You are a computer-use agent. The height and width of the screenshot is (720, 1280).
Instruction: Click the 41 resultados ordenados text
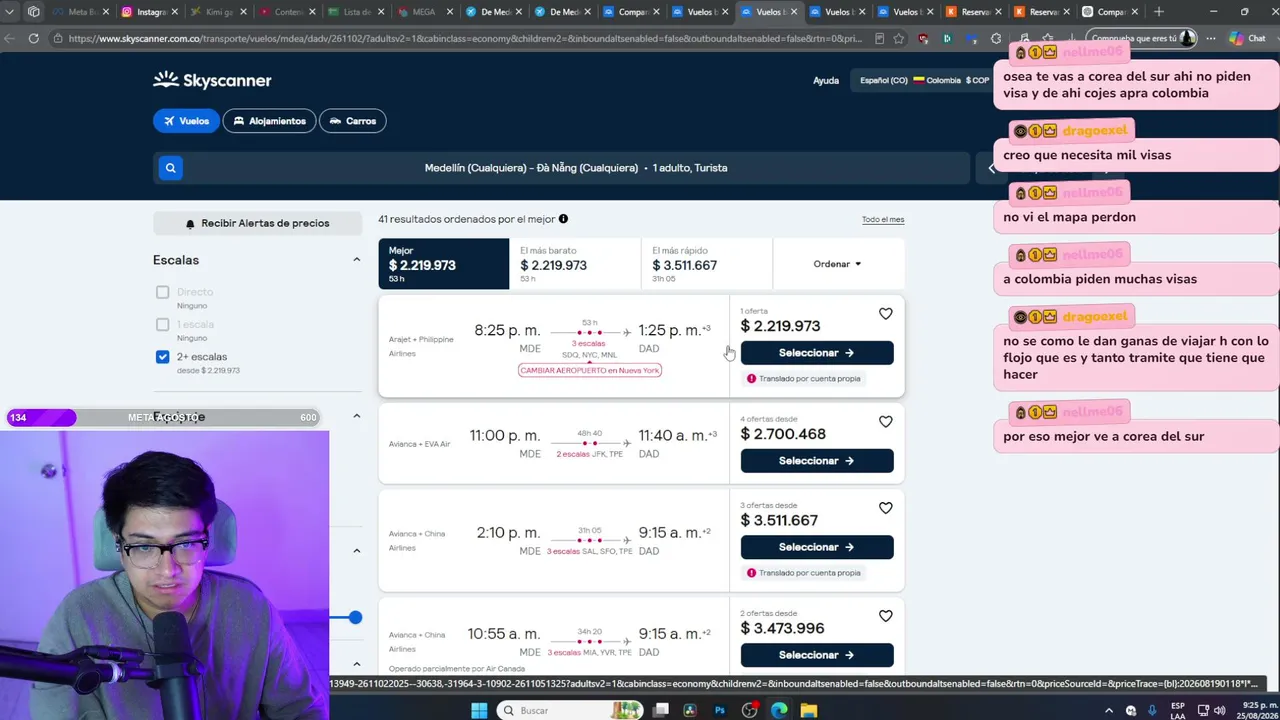point(466,219)
